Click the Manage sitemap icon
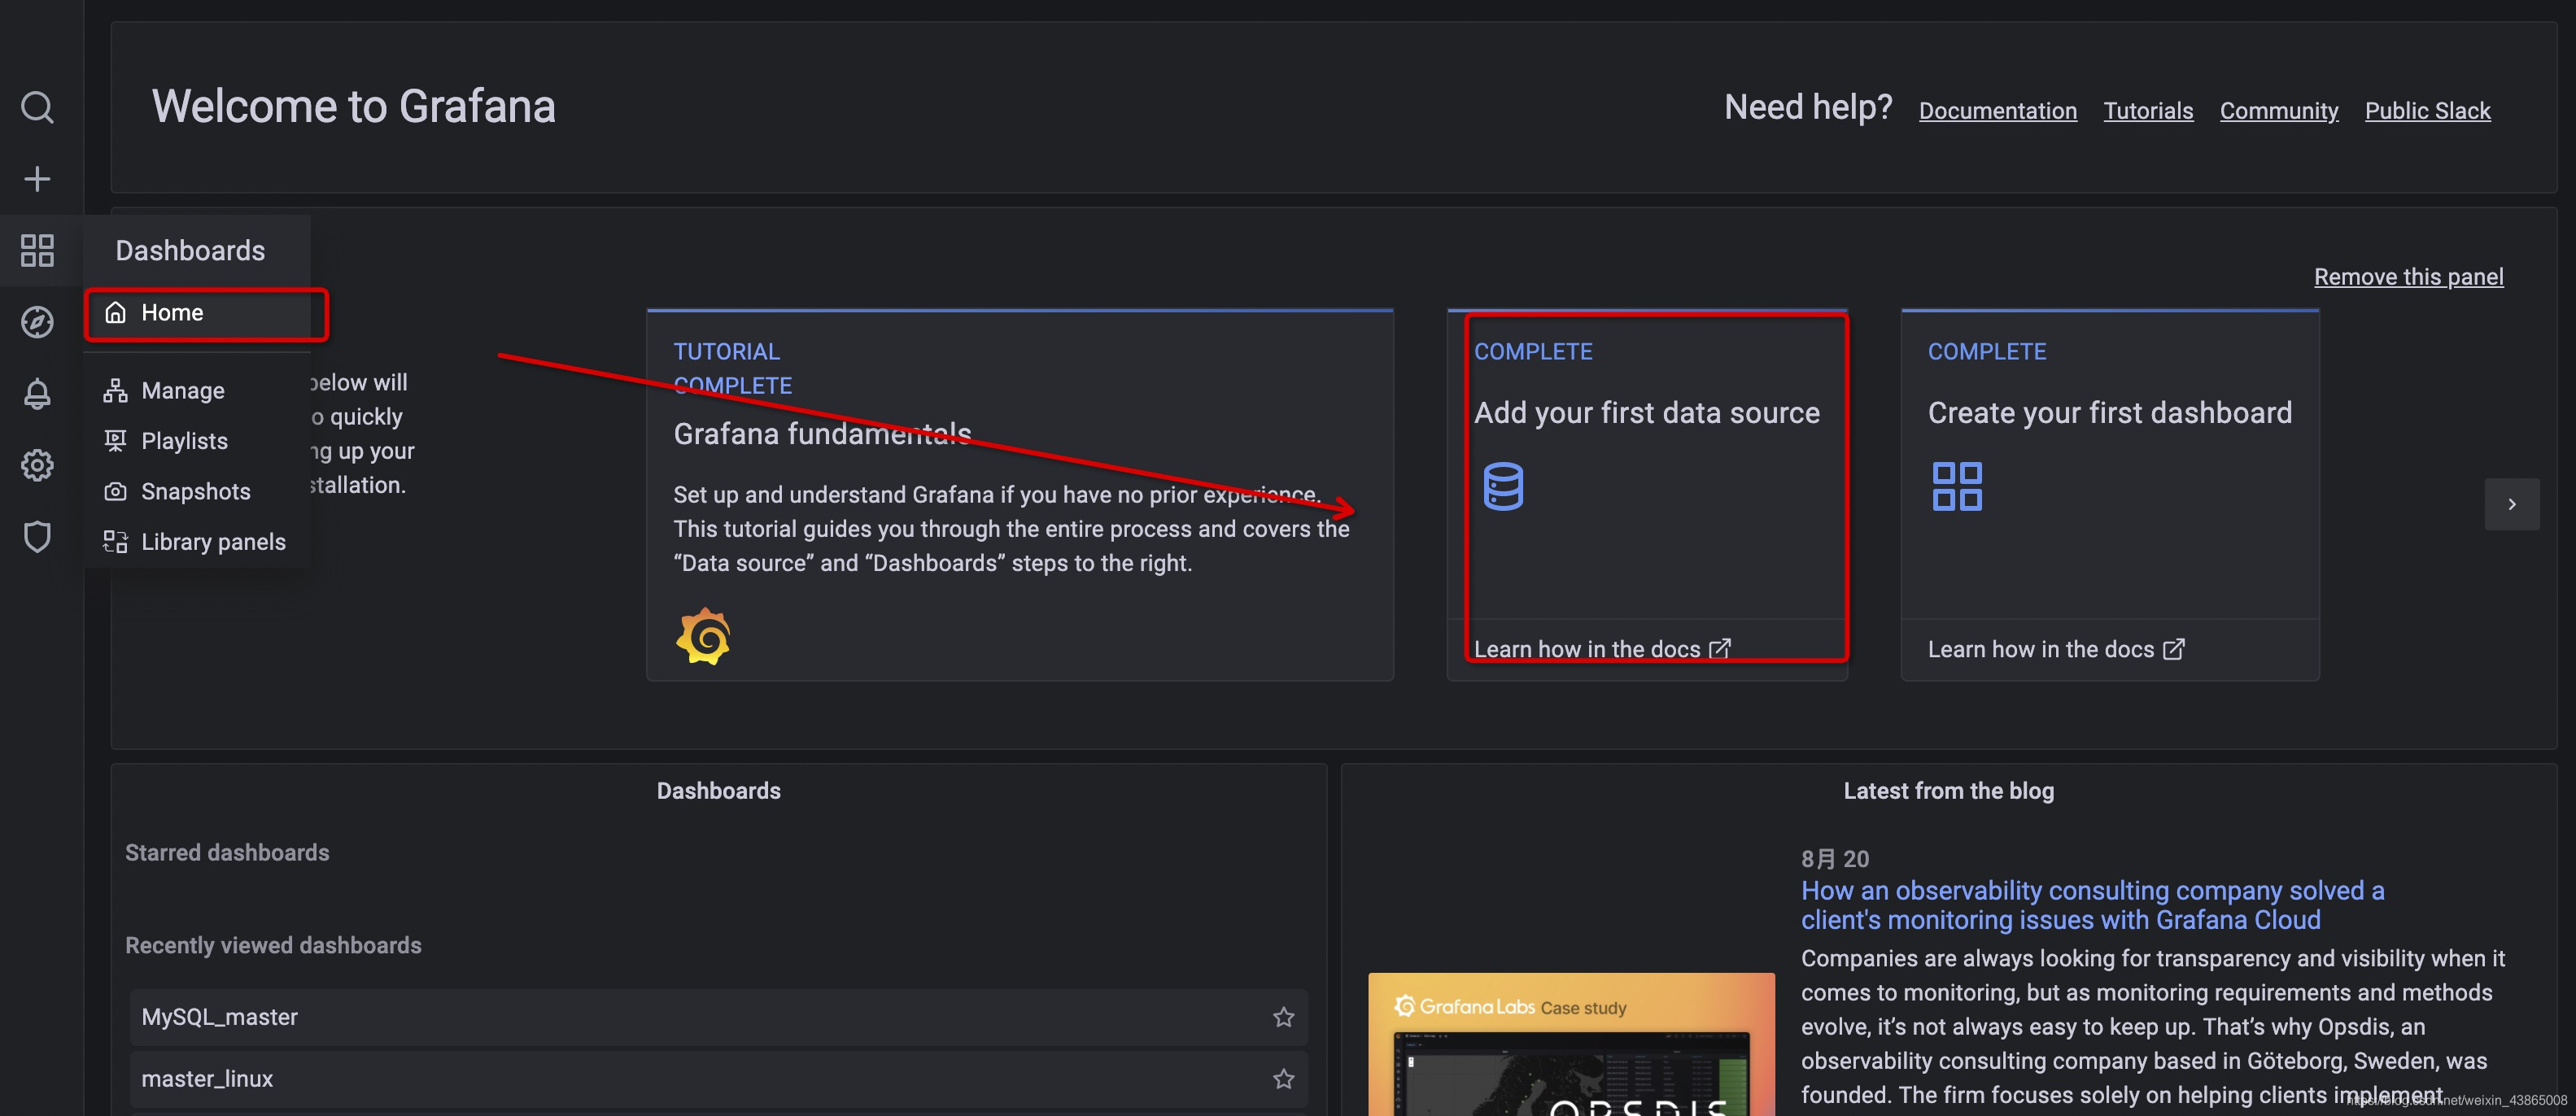The width and height of the screenshot is (2576, 1116). tap(116, 390)
